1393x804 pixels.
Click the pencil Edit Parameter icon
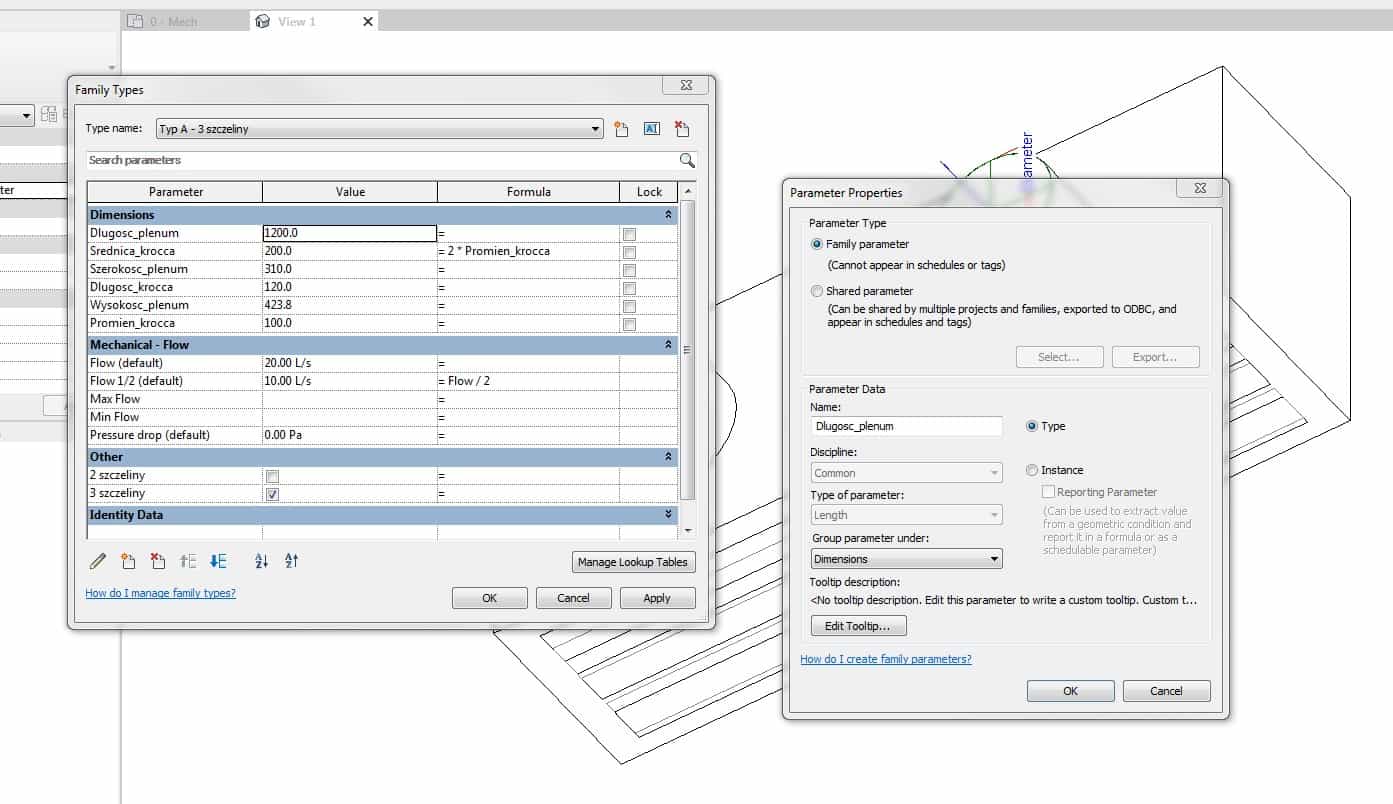tap(98, 562)
